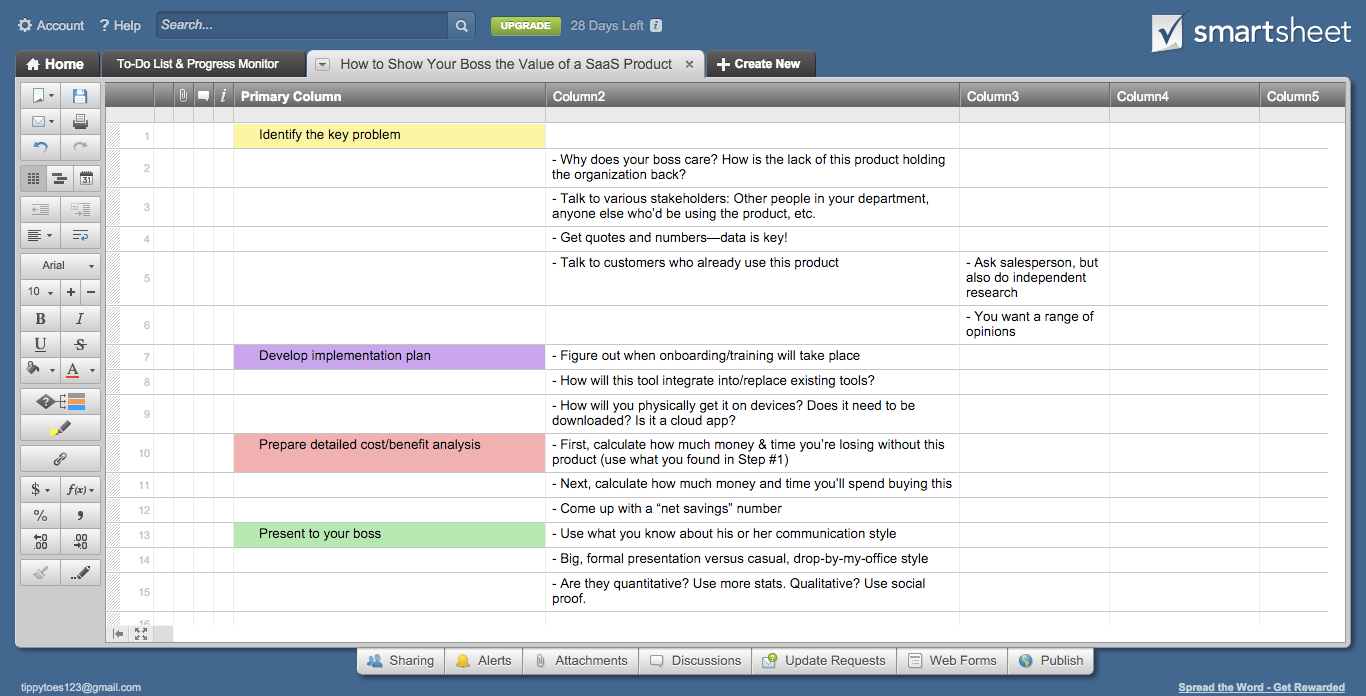
Task: Focus the Search field
Action: [x=302, y=25]
